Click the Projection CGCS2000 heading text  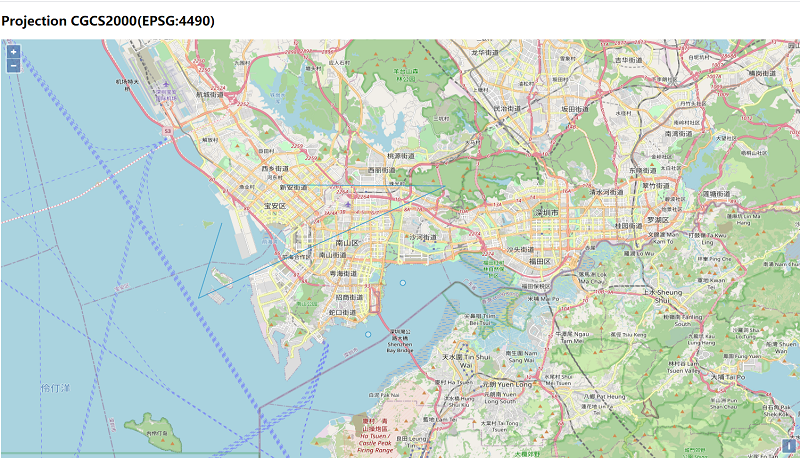tap(107, 20)
